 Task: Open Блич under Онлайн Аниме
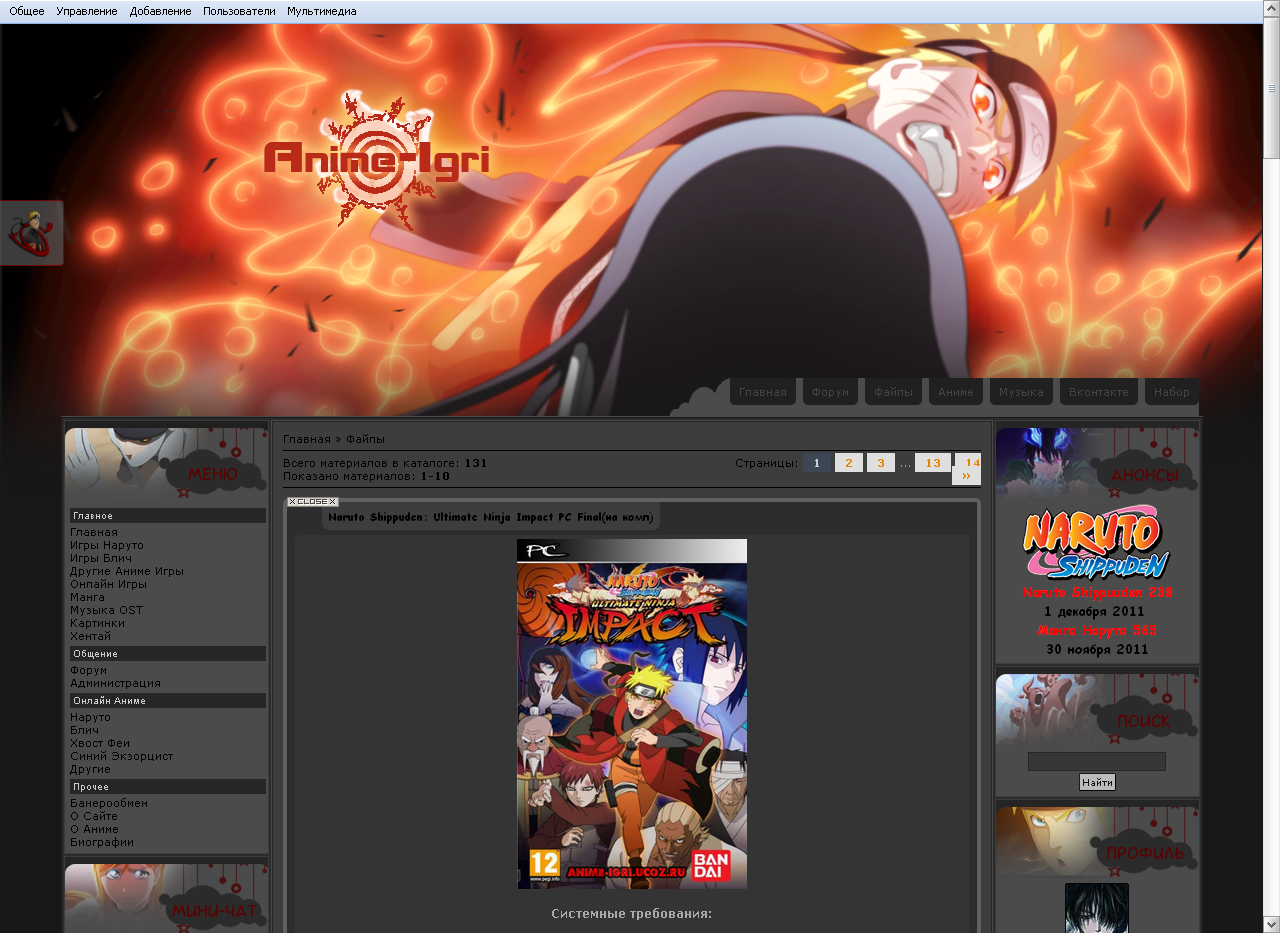(84, 730)
